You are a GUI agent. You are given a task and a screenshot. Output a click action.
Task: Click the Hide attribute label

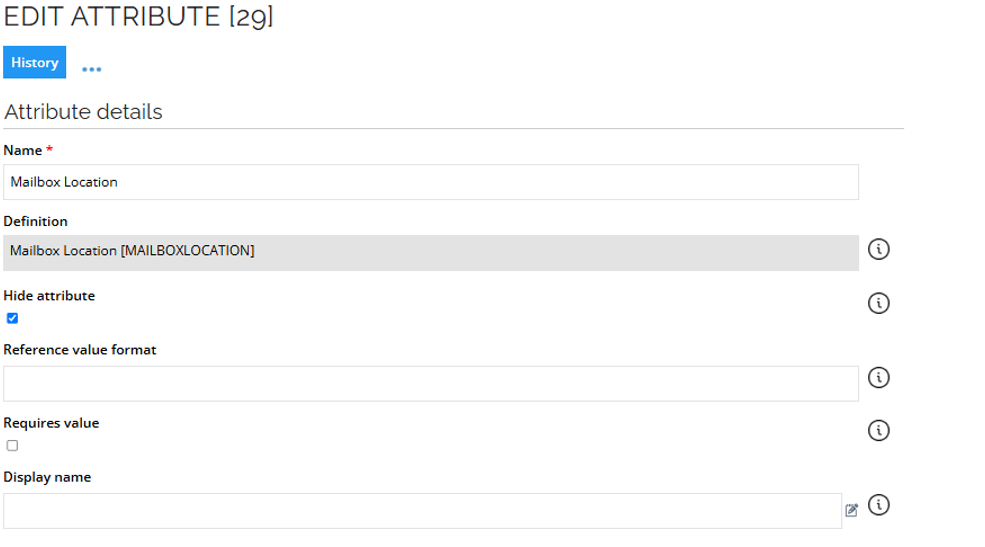point(49,296)
